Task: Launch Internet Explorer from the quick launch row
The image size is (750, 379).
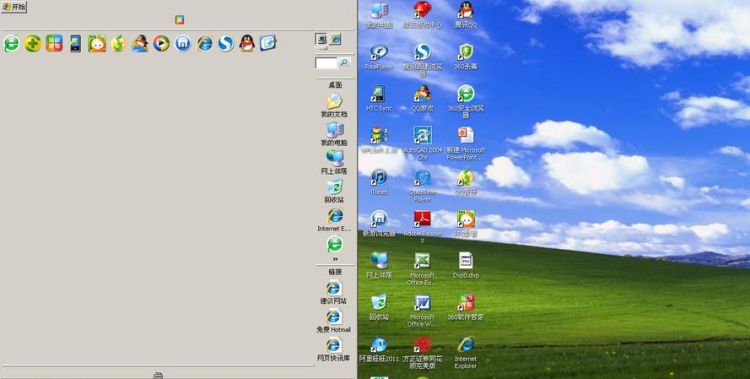Action: pyautogui.click(x=204, y=44)
